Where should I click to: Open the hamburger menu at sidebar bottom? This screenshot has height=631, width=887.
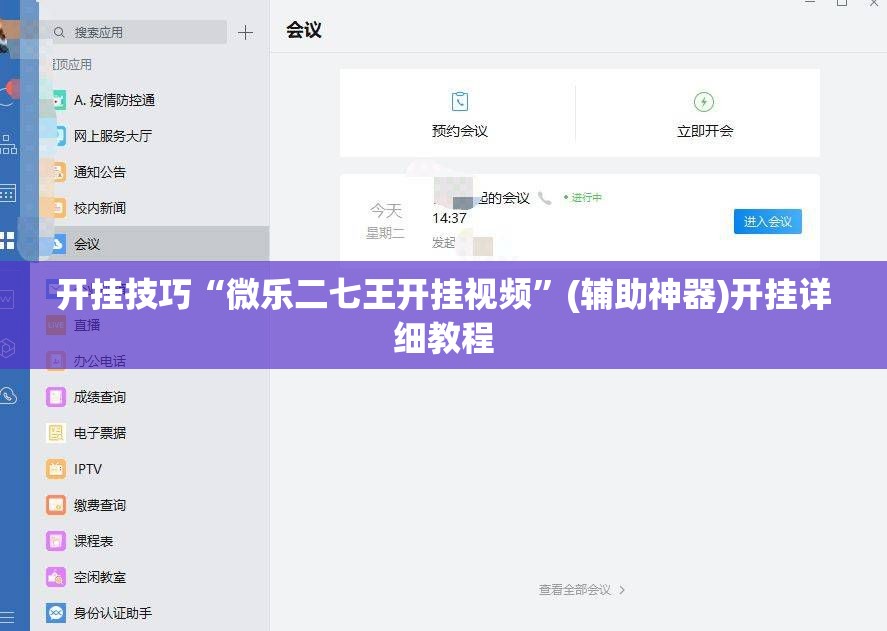coord(7,617)
